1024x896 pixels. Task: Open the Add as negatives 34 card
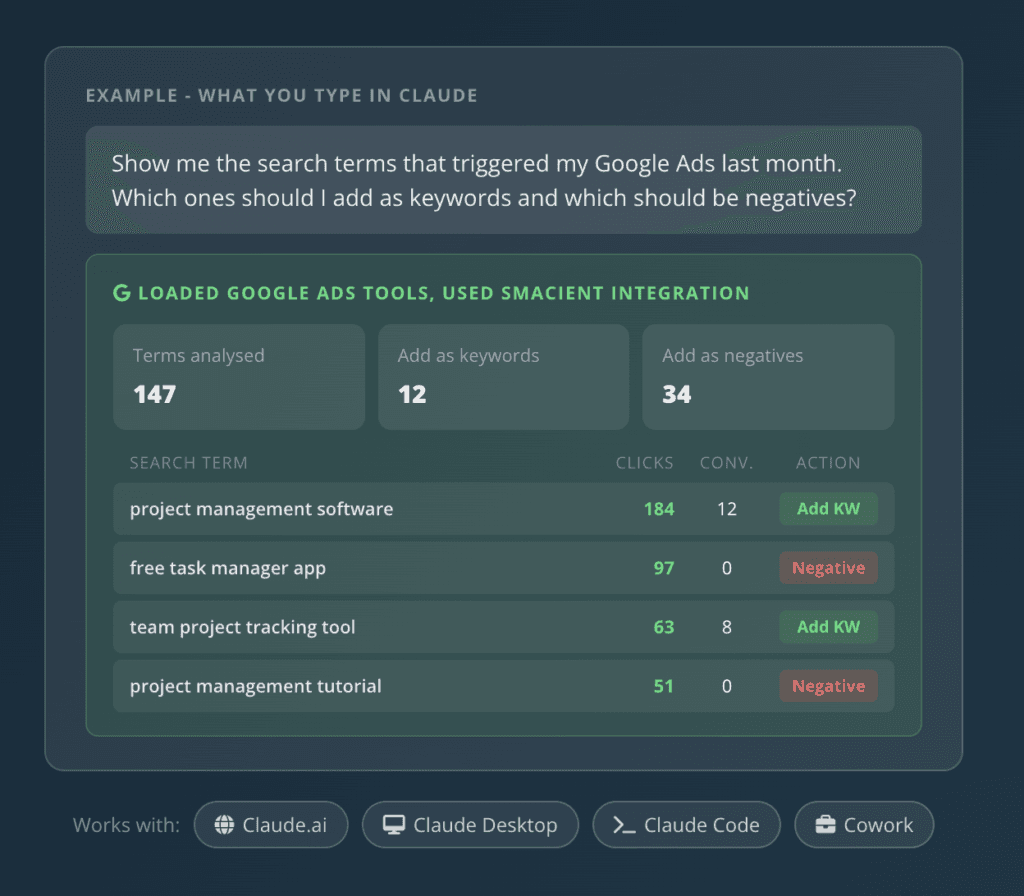point(768,377)
